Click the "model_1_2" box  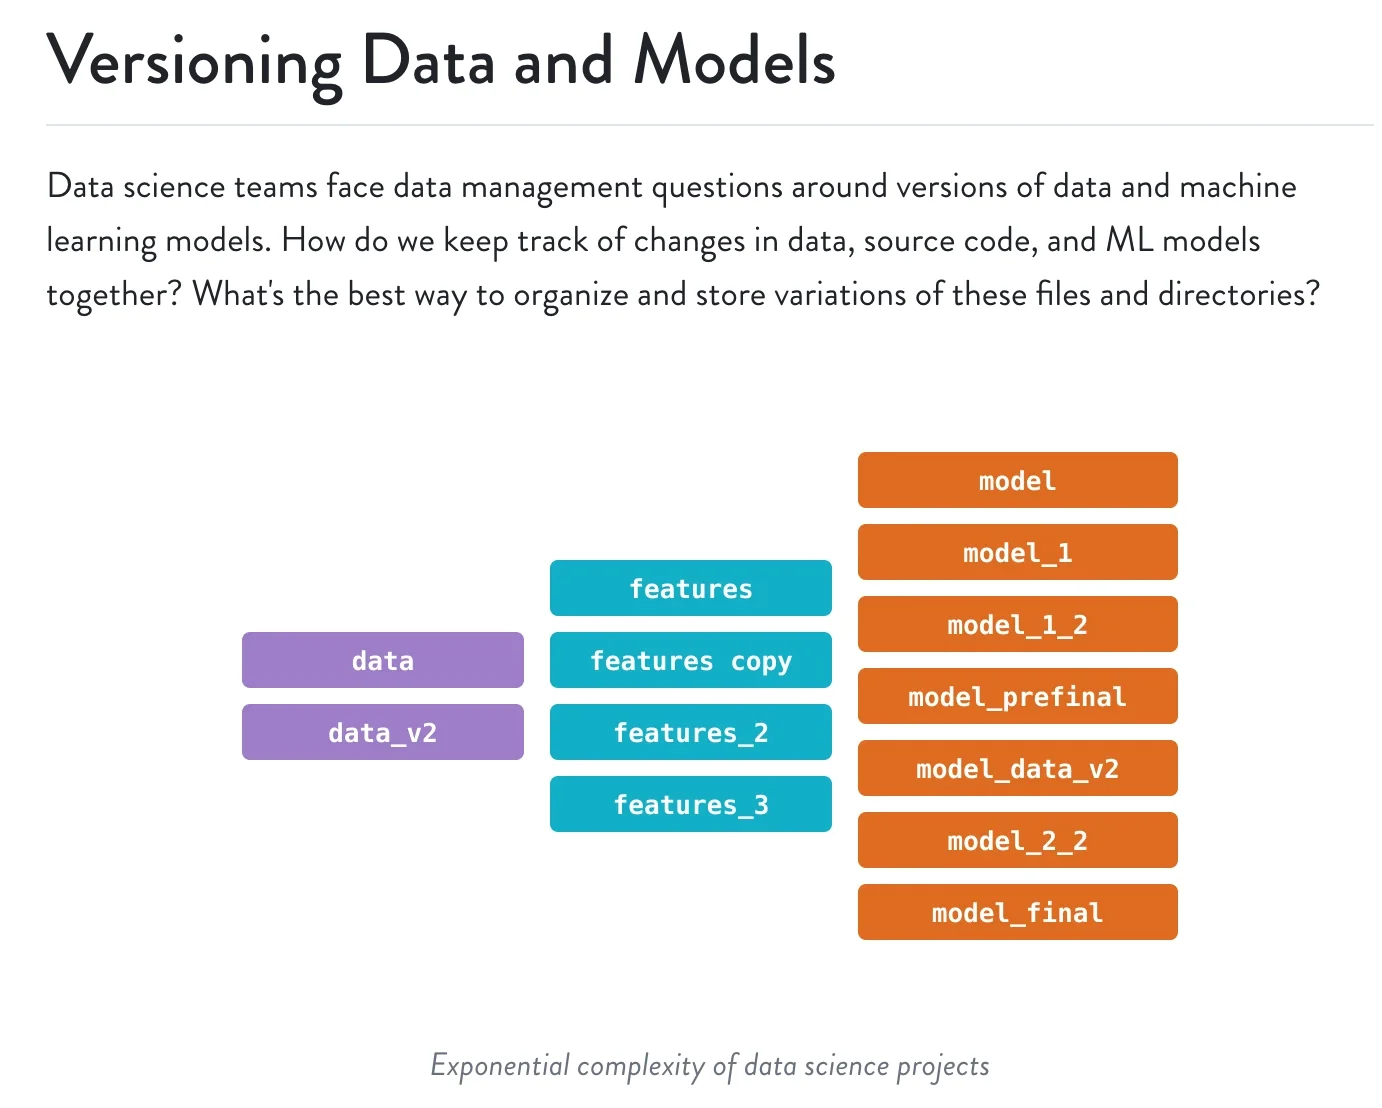pos(1017,624)
